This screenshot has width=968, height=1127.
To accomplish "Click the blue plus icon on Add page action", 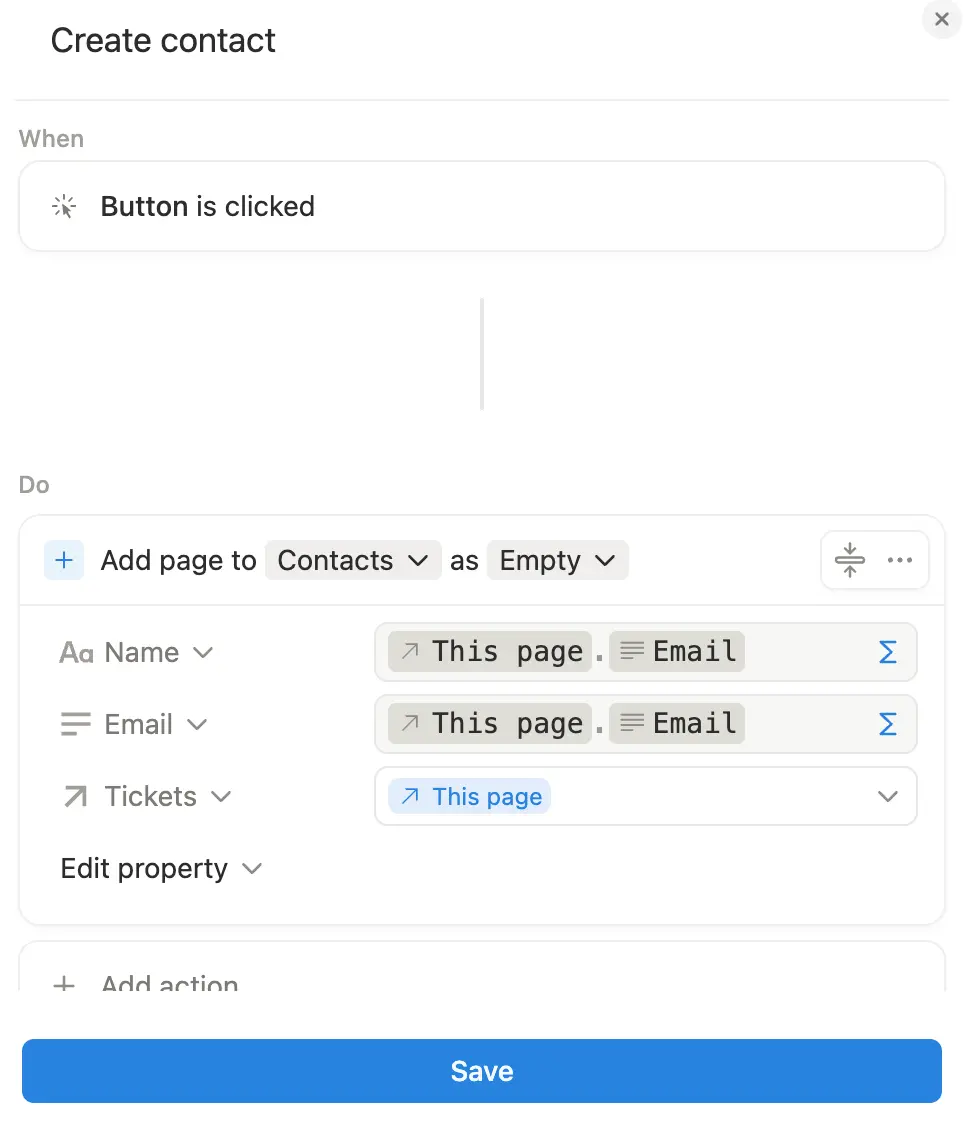I will [64, 560].
